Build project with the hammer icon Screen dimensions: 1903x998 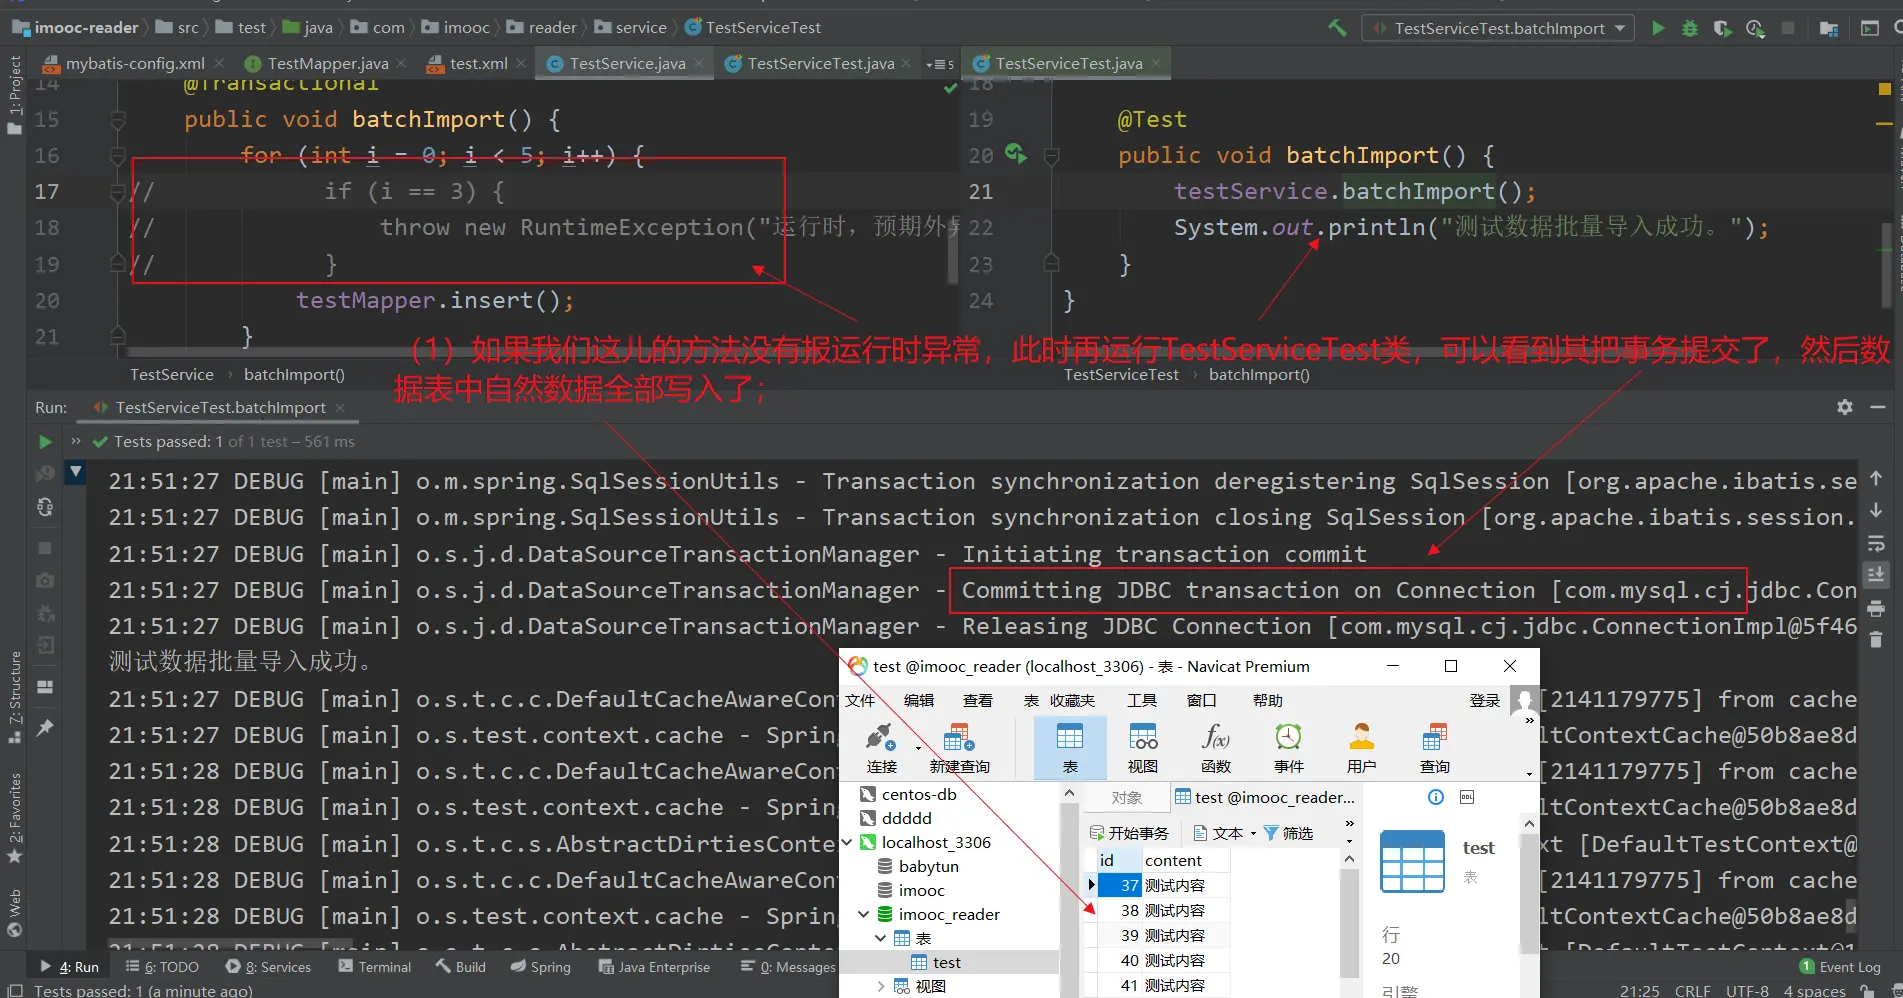tap(1337, 28)
